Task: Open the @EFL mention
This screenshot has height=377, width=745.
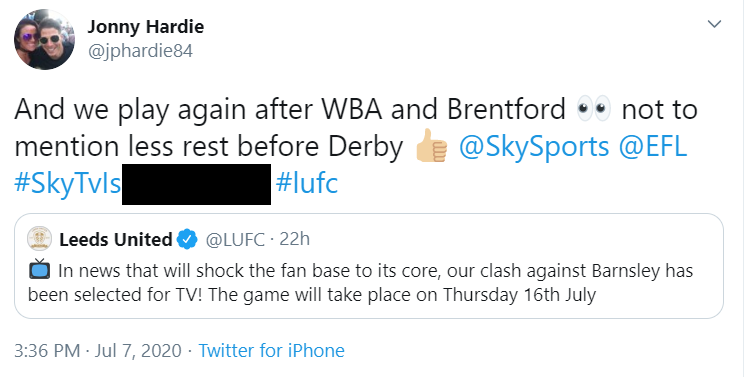Action: click(653, 146)
